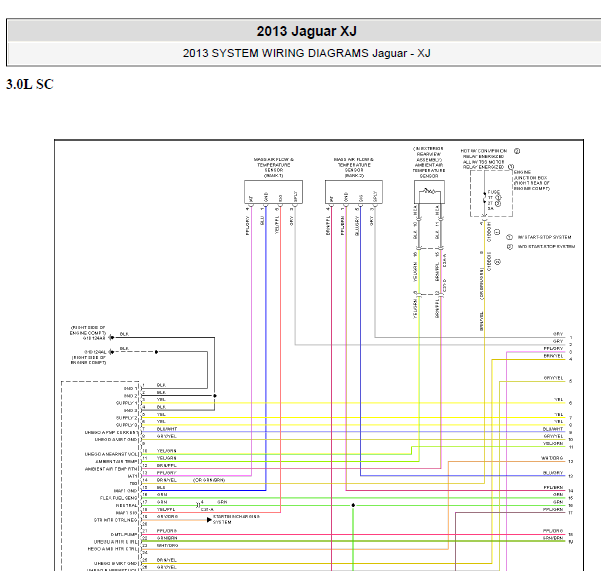The height and width of the screenshot is (571, 601).
Task: Click the "W/O START-STOP SYSTEM" legend note
Action: [546, 247]
